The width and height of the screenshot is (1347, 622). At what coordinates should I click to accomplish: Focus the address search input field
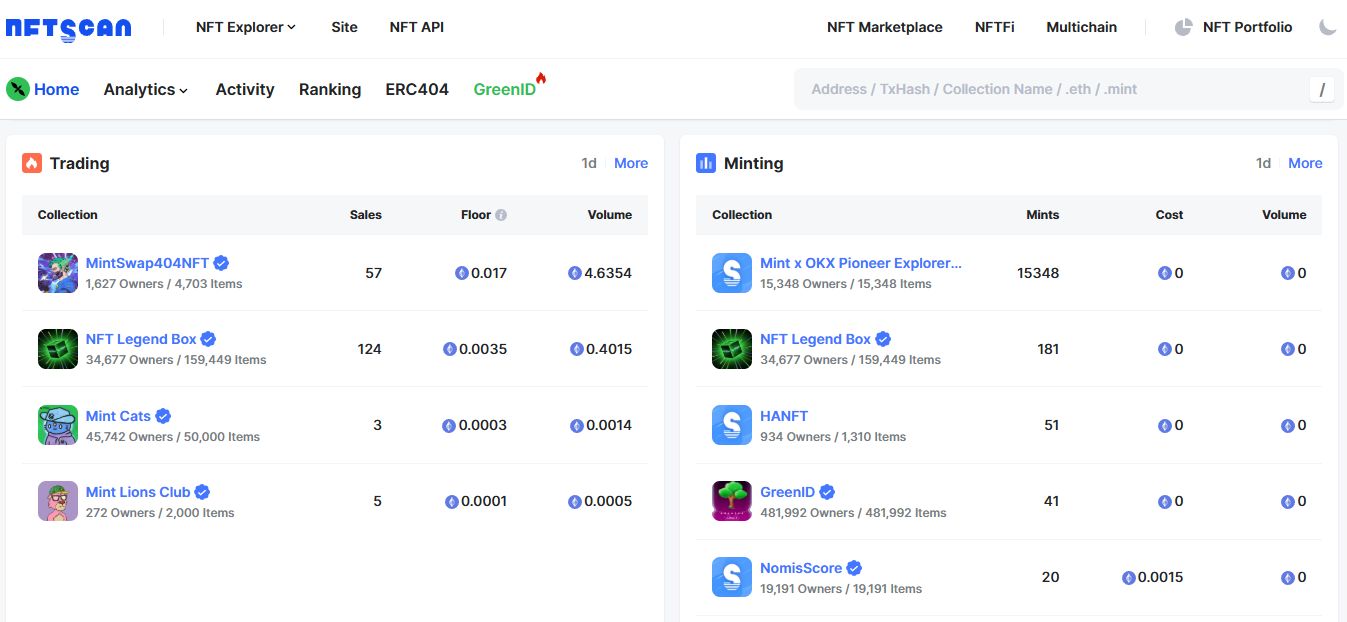click(1050, 89)
